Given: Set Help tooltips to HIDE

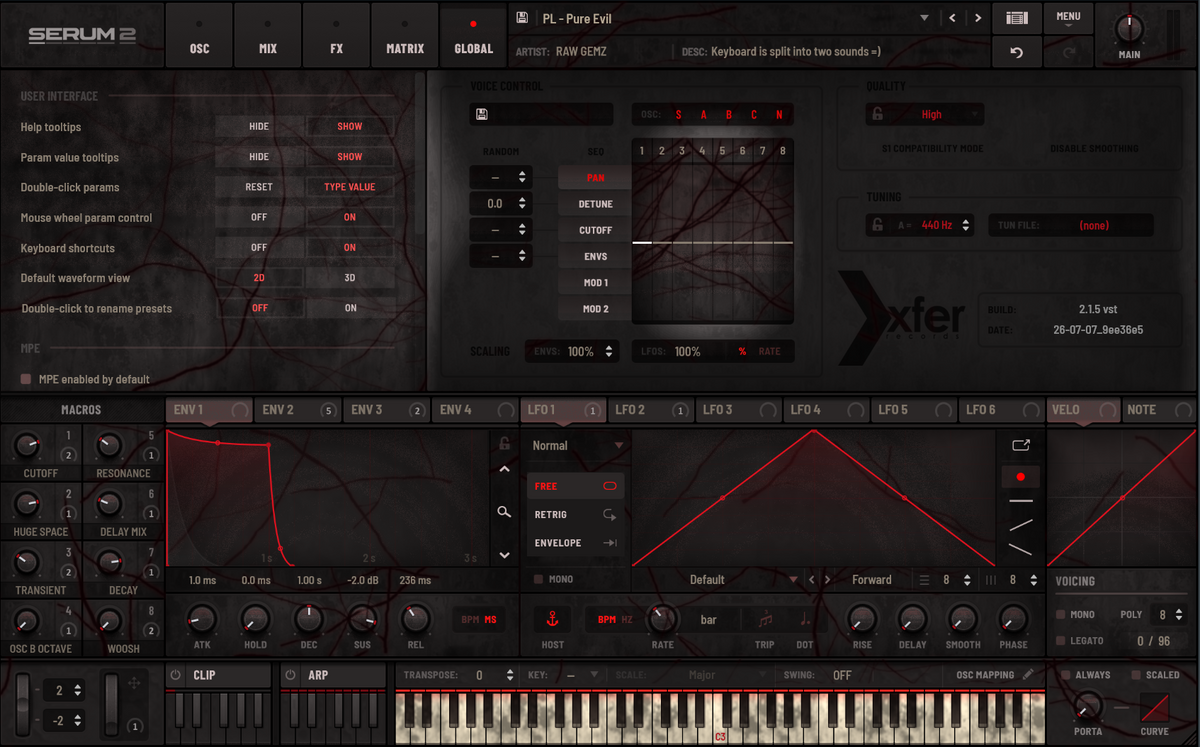Looking at the screenshot, I should click(259, 127).
